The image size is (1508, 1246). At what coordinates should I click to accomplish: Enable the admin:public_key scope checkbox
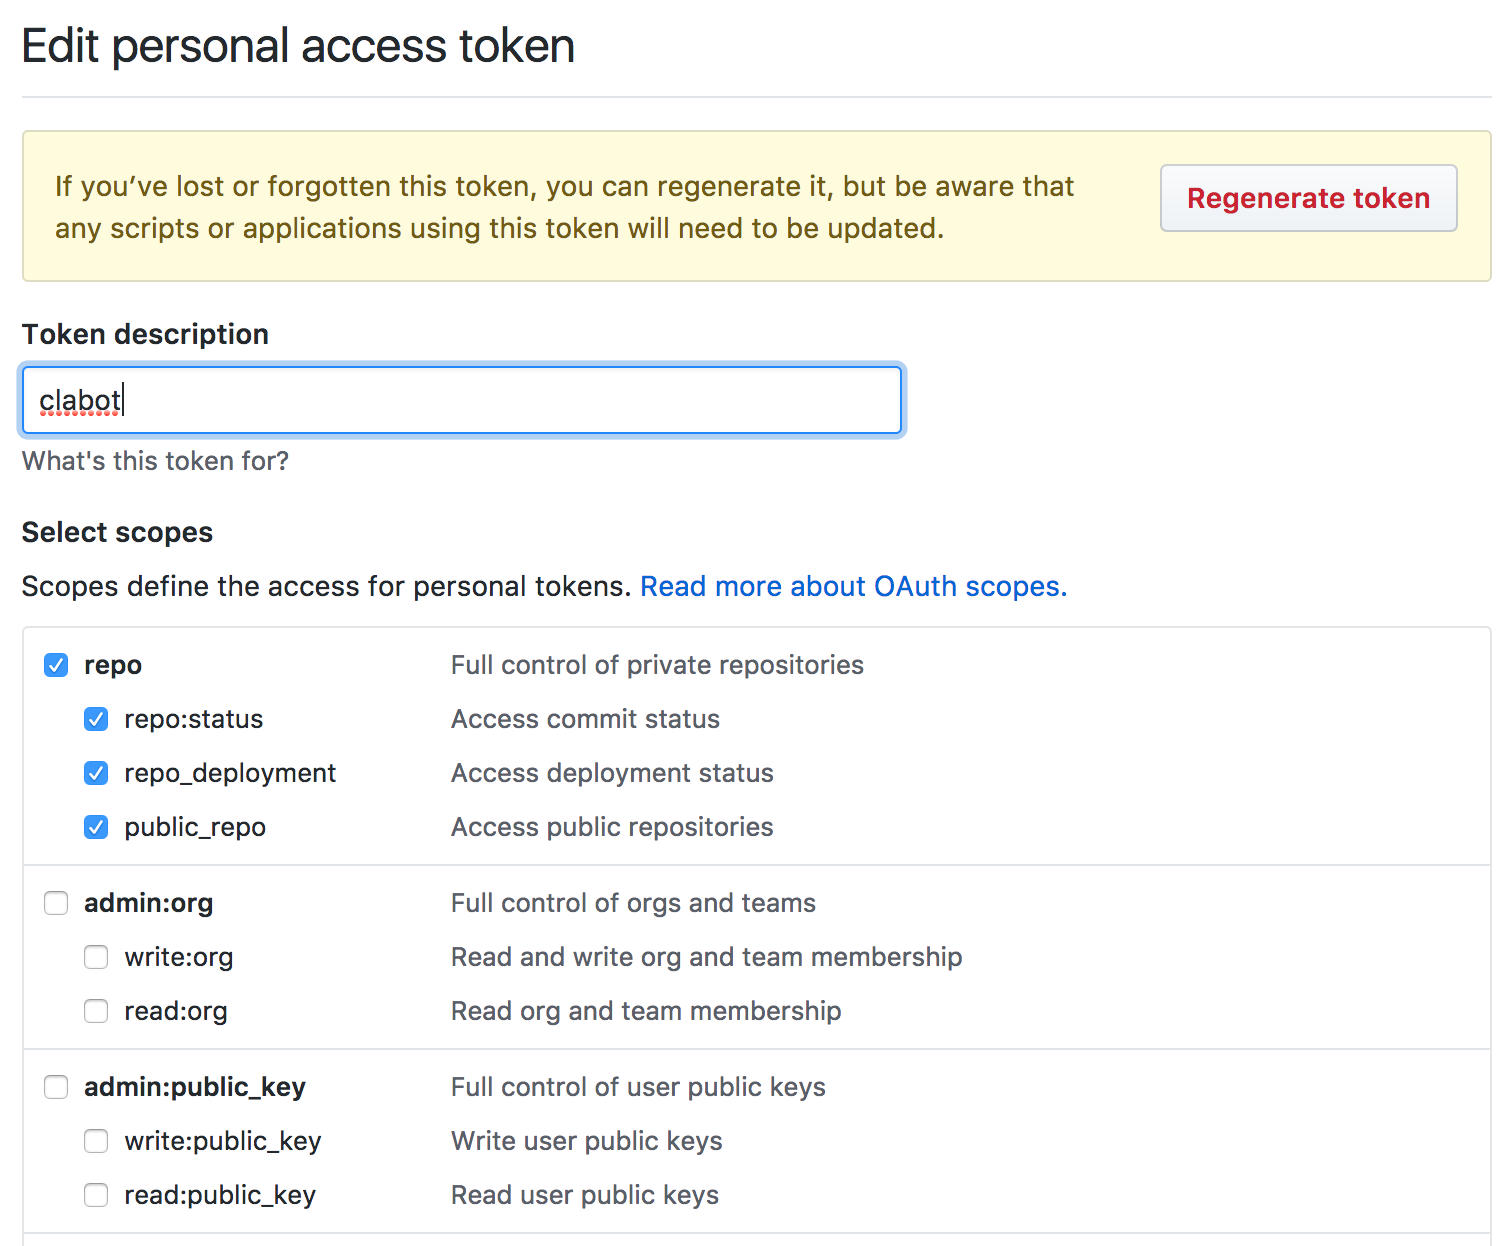(56, 1087)
